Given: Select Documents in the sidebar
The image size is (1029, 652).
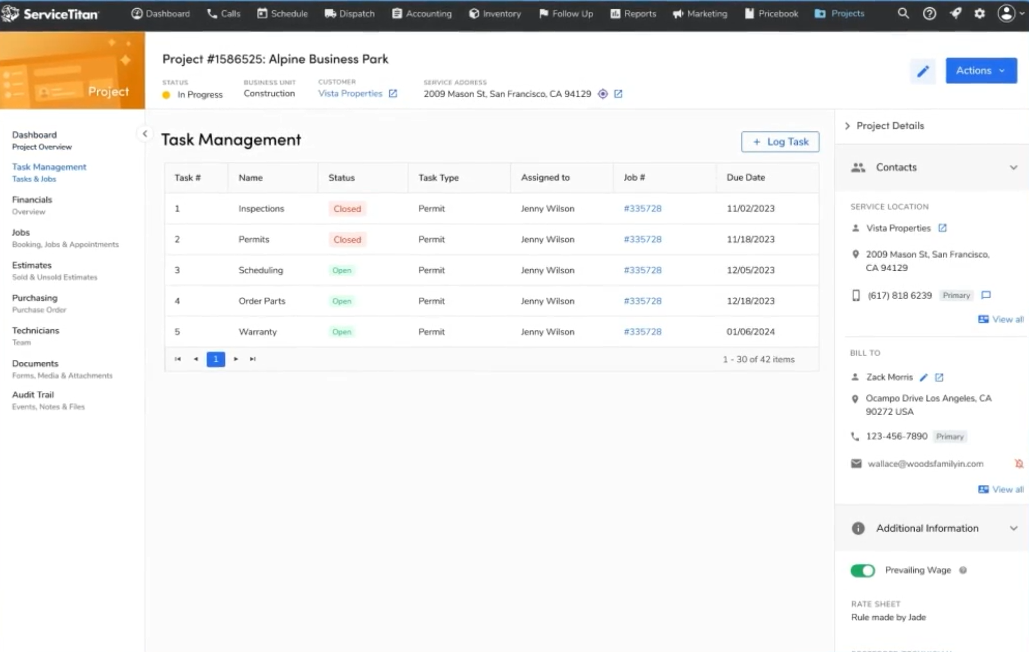Looking at the screenshot, I should pyautogui.click(x=62, y=369).
